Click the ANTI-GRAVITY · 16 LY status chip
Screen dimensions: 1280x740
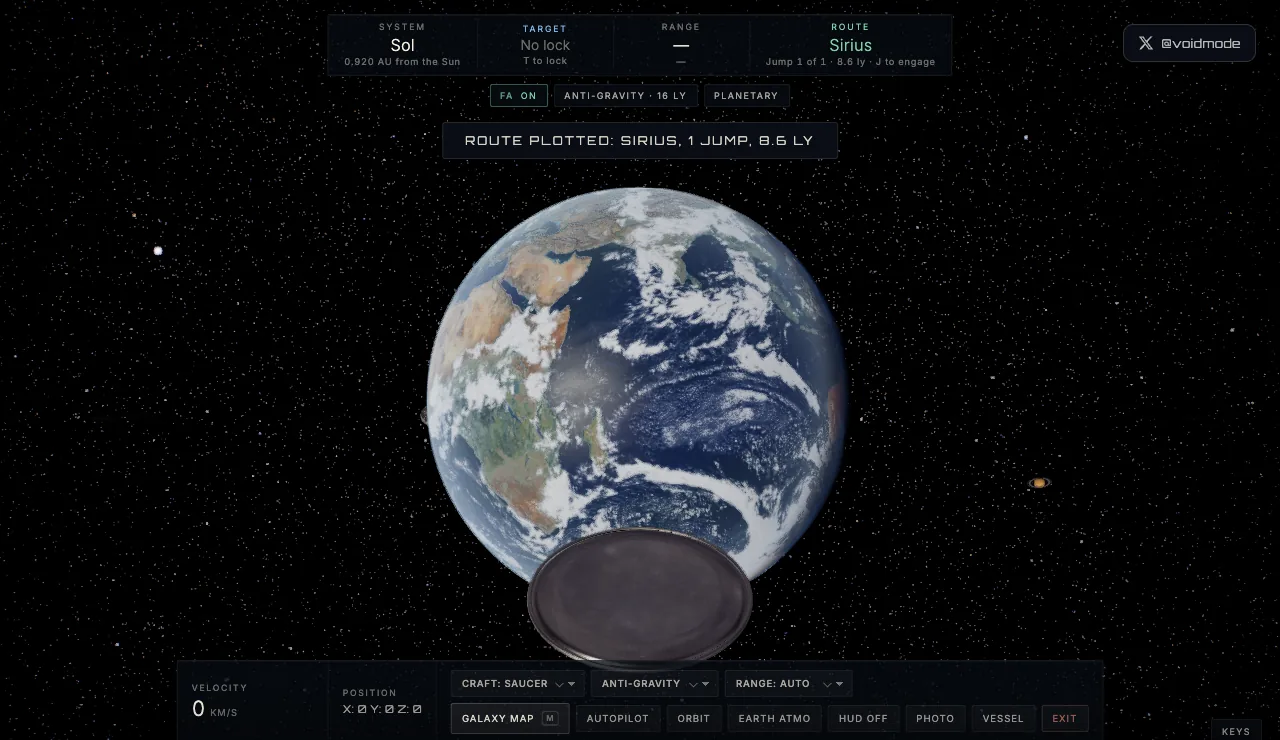tap(625, 96)
